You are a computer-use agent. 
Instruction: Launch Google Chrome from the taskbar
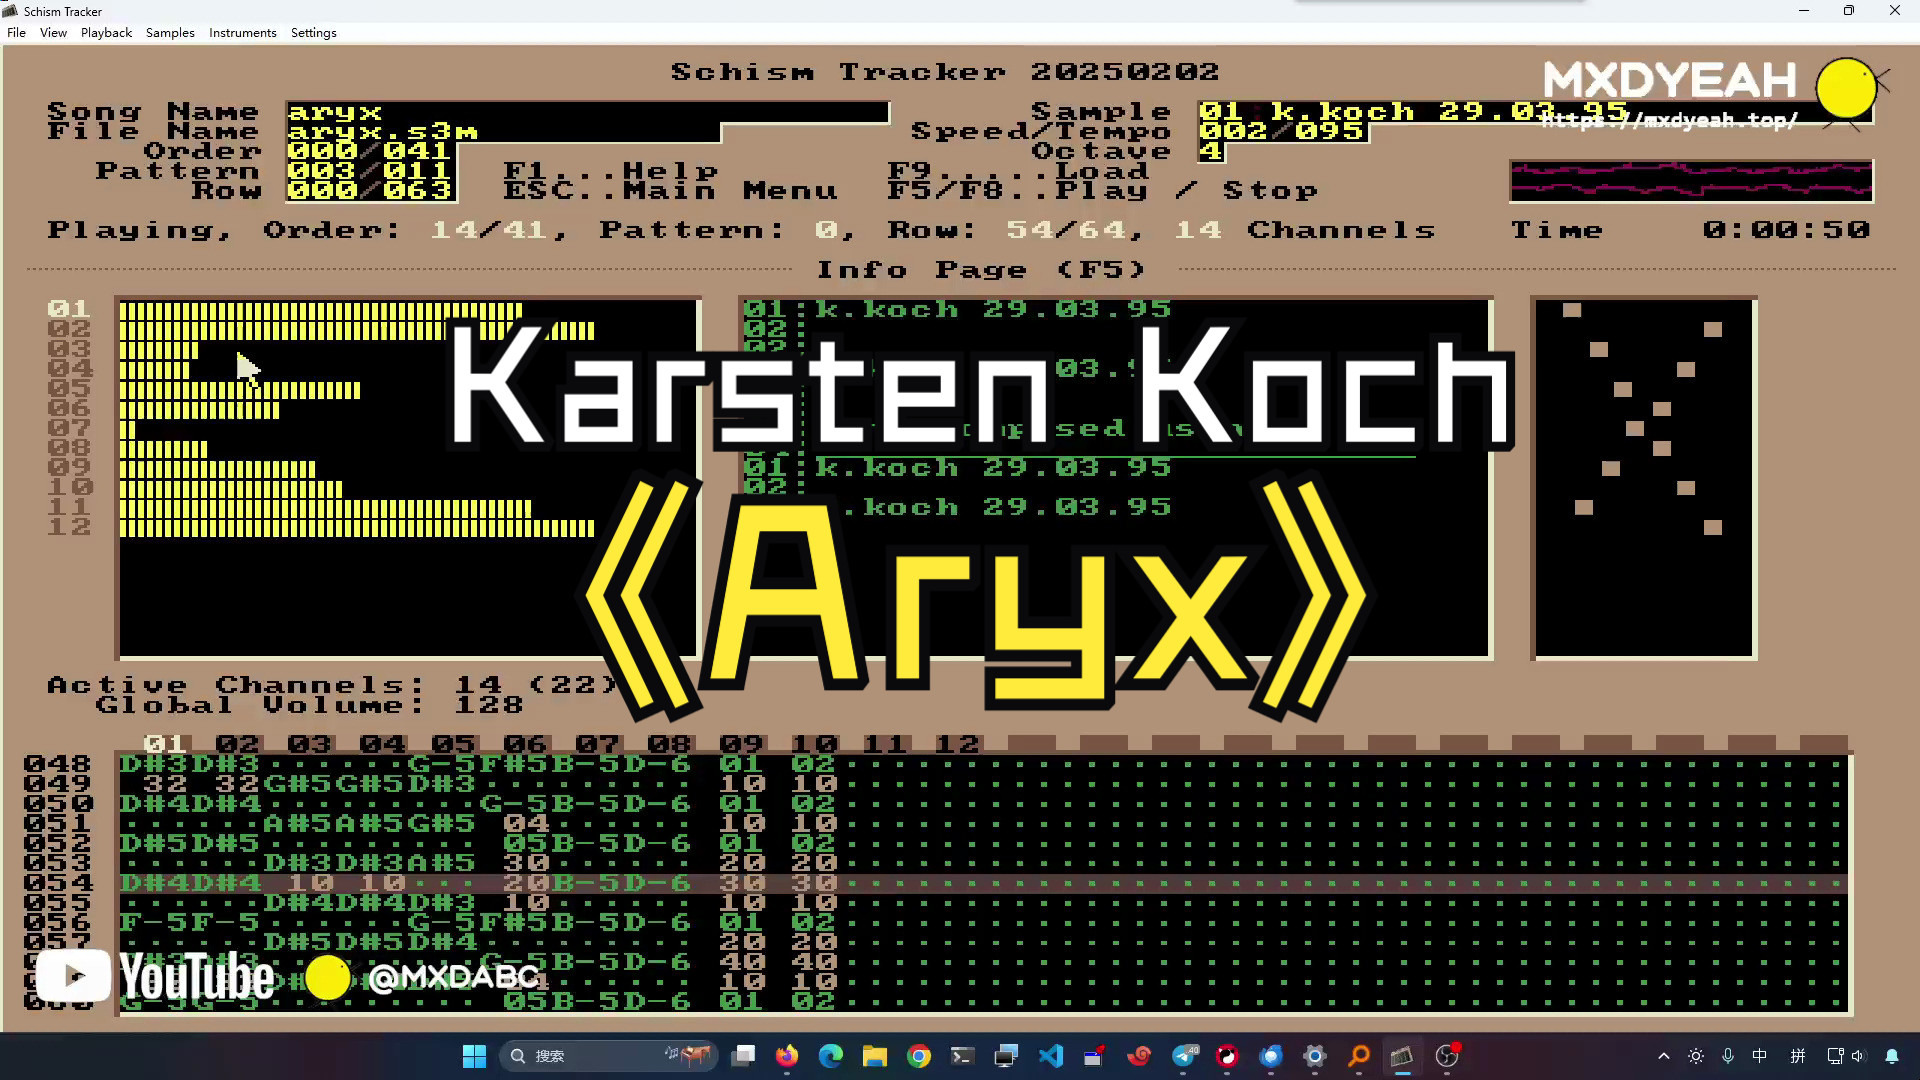coord(919,1056)
